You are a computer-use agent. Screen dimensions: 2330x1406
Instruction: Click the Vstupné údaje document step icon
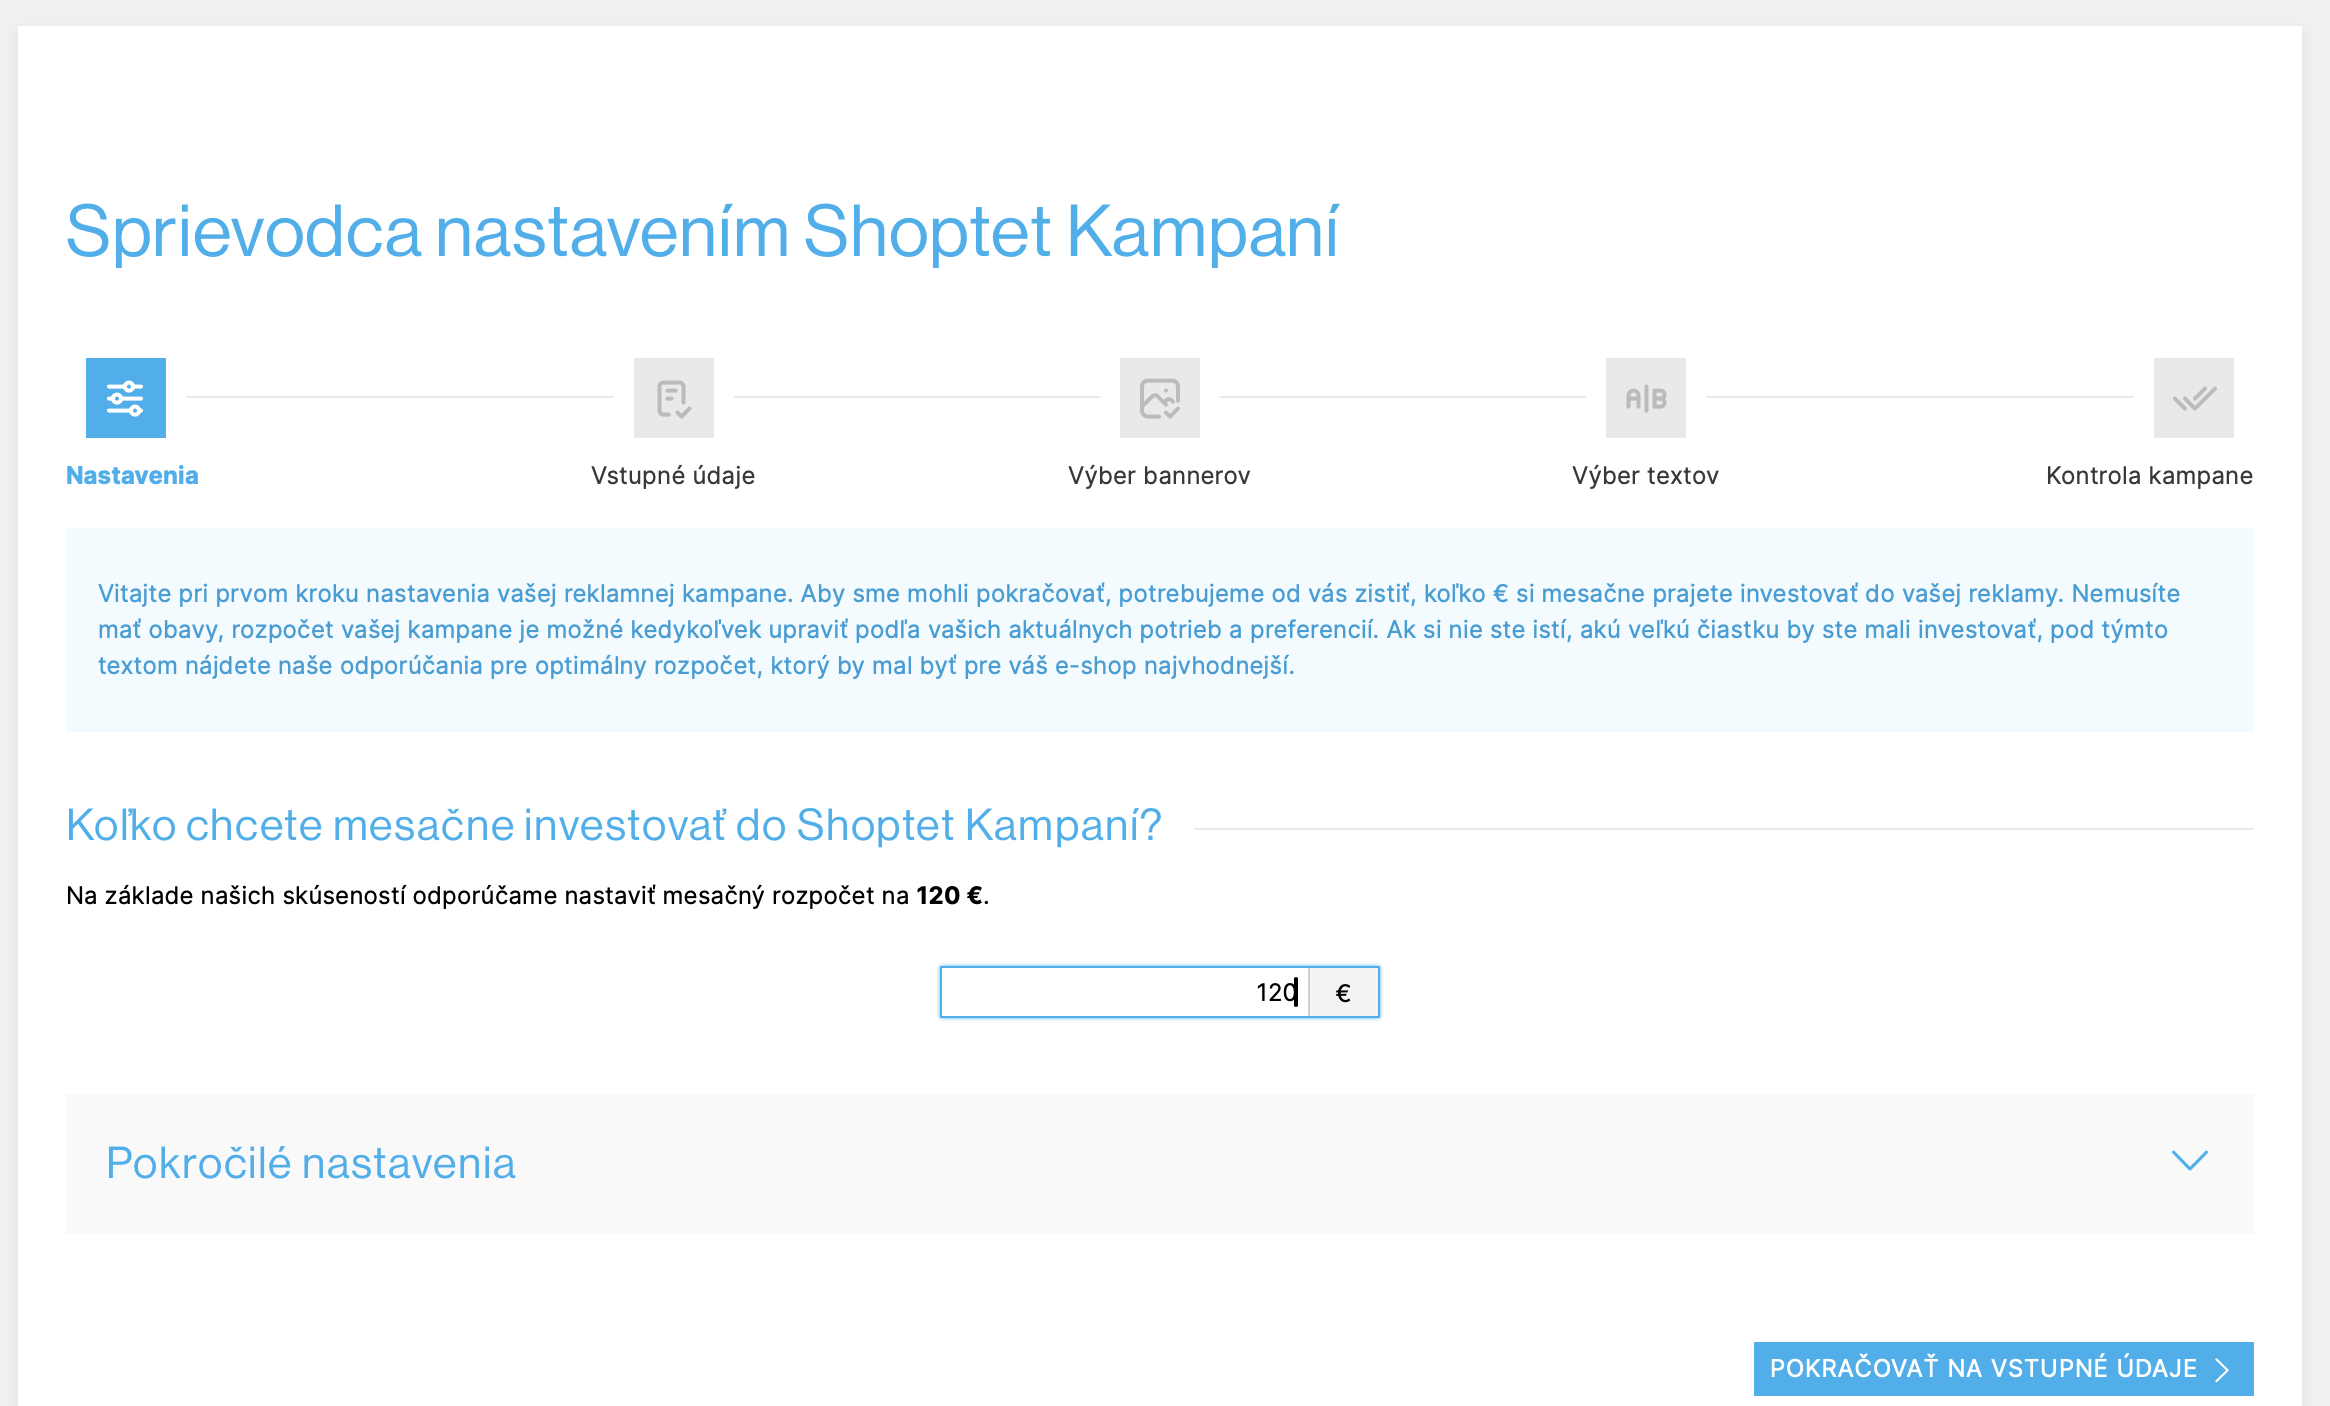[674, 398]
